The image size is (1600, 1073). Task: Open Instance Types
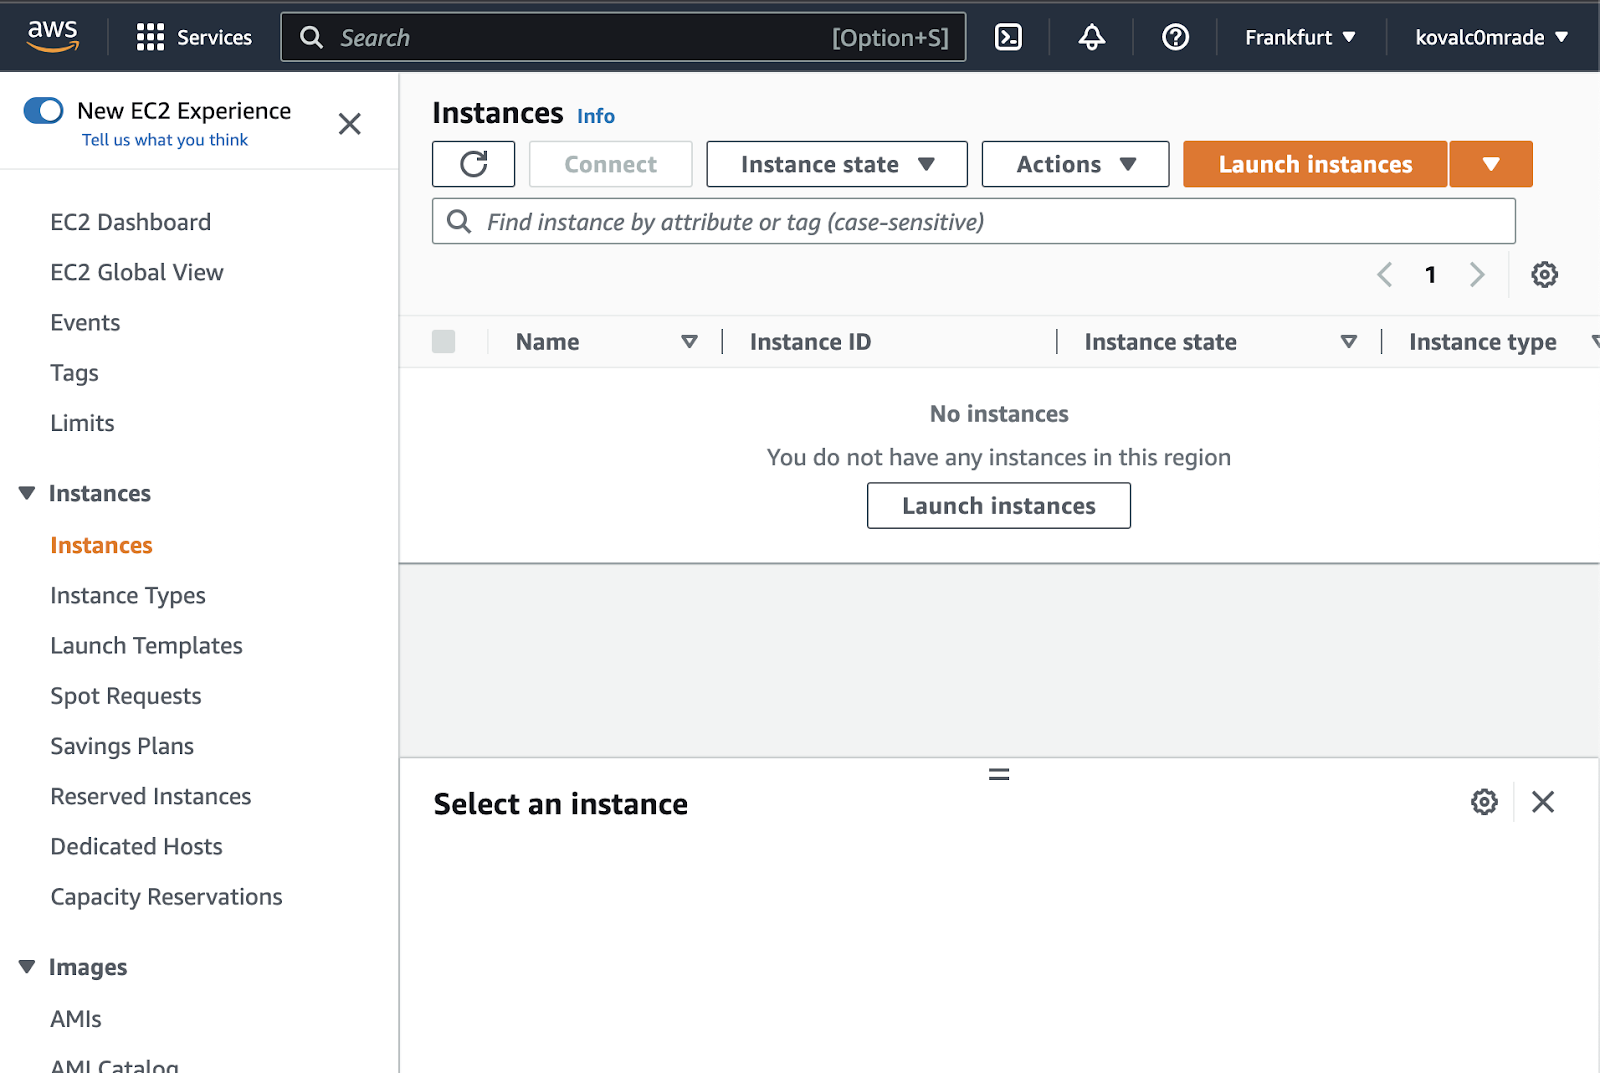coord(128,596)
